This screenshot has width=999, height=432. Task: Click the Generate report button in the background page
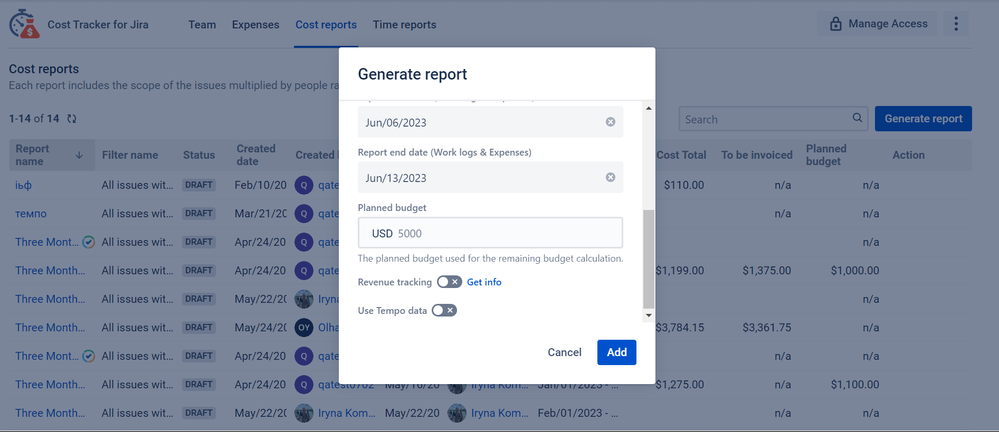923,119
